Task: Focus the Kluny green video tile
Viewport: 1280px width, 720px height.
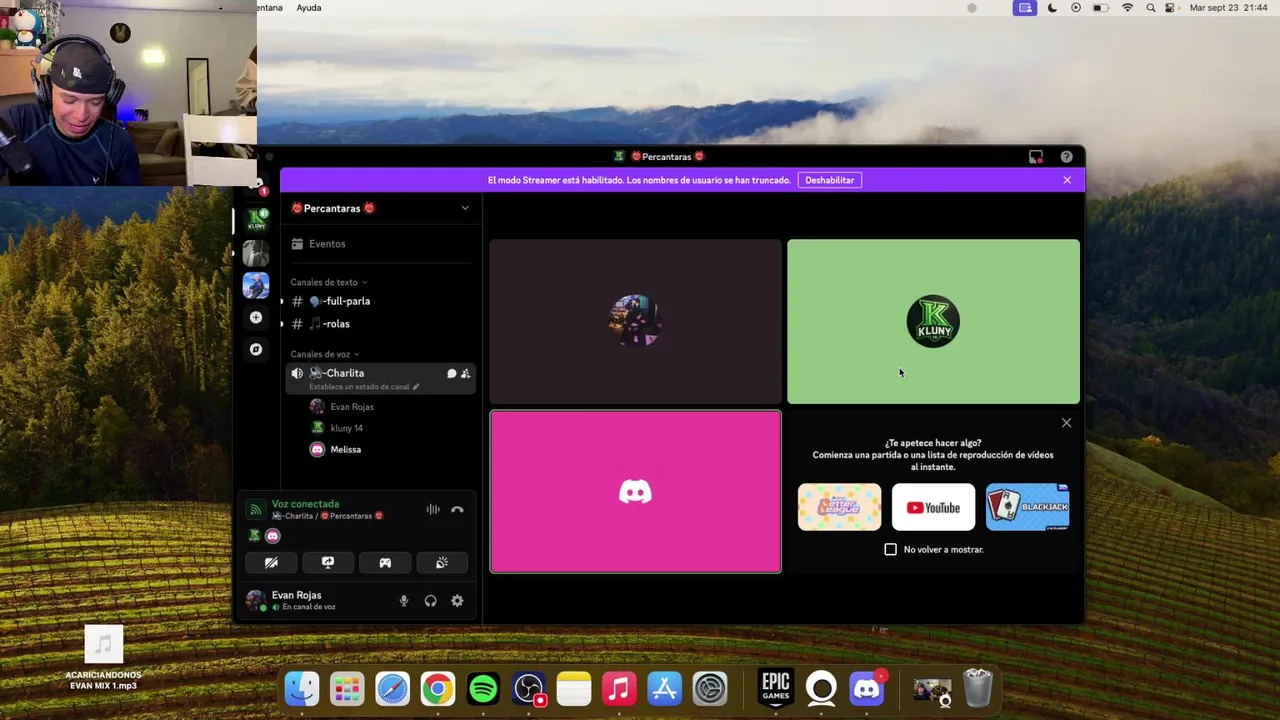Action: pyautogui.click(x=933, y=321)
